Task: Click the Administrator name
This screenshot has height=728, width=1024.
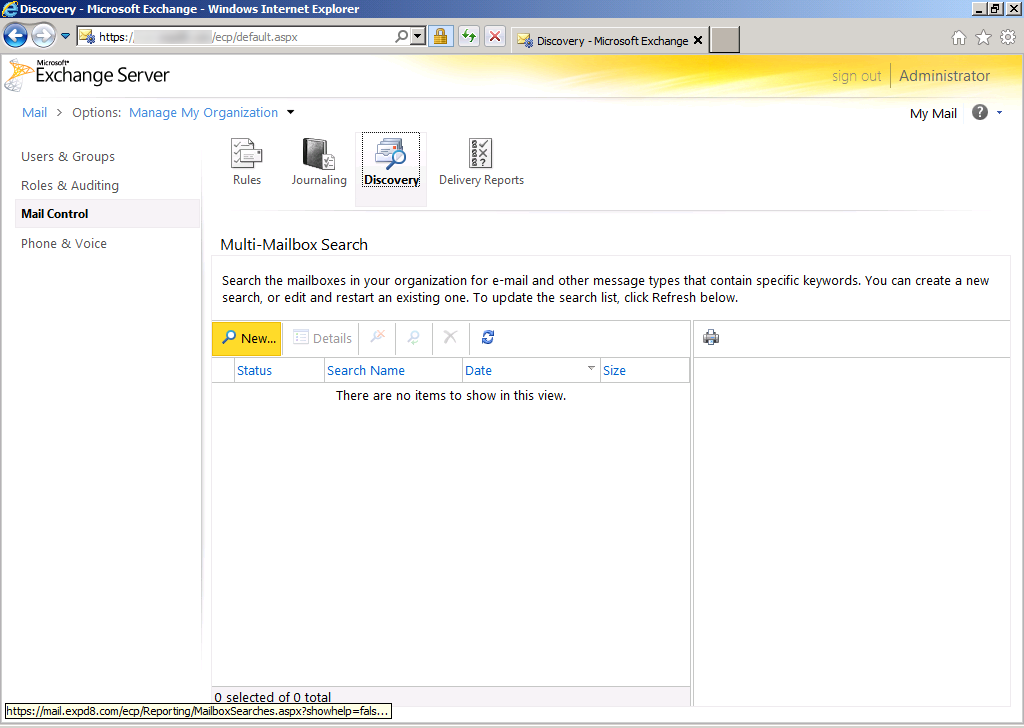Action: [x=944, y=76]
